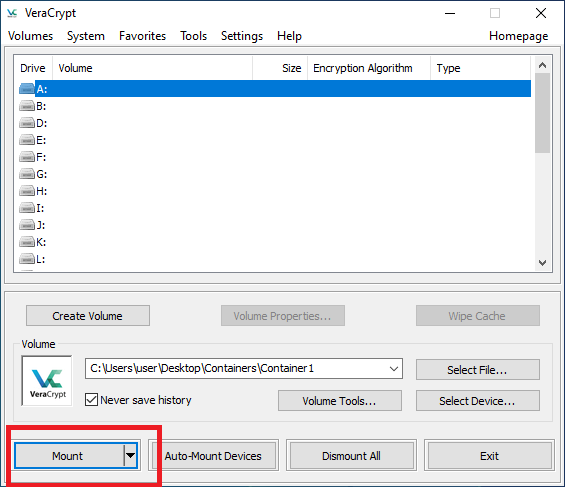Select the K: drive slot icon
Screen dimensions: 565x487
pos(27,242)
